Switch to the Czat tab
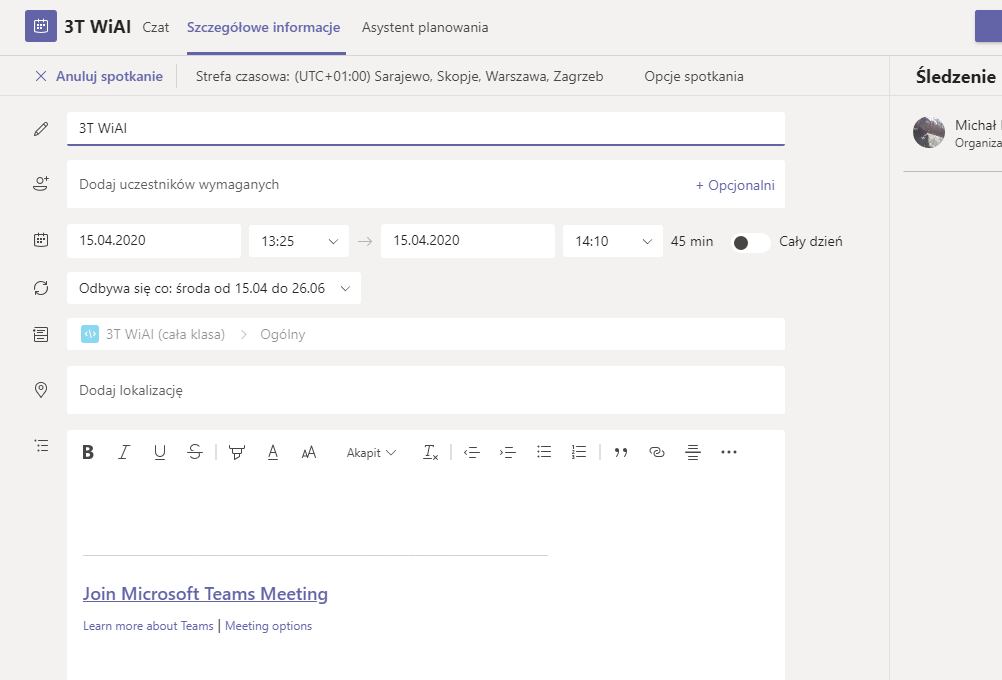This screenshot has width=1002, height=680. [x=155, y=27]
